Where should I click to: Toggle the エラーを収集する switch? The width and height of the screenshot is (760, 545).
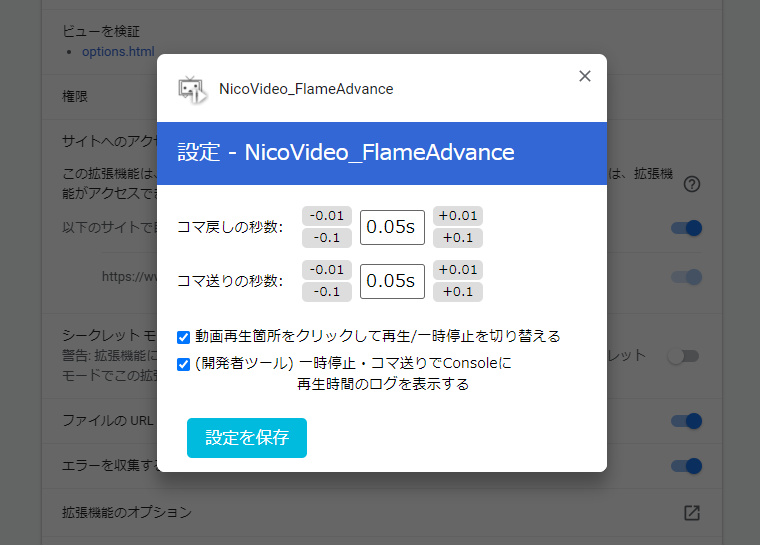coord(686,466)
